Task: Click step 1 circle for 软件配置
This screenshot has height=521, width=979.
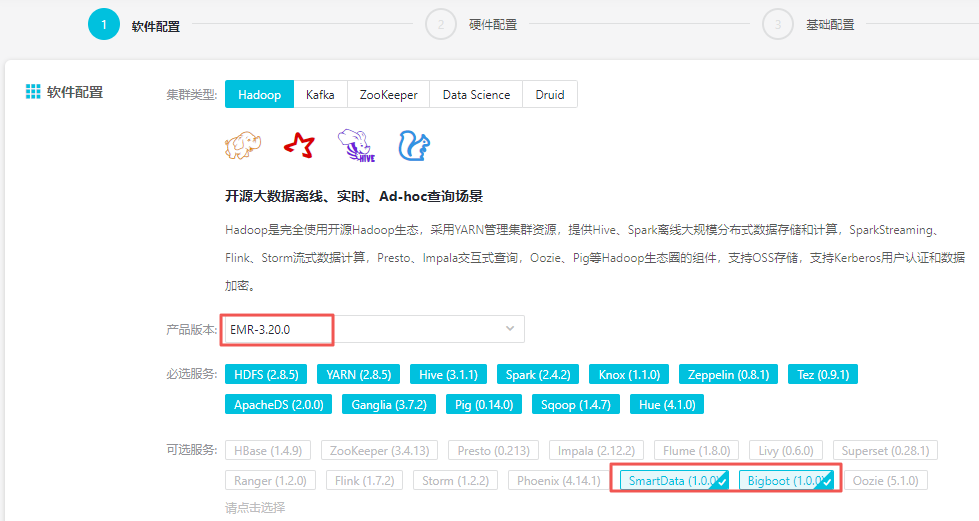Action: coord(104,24)
